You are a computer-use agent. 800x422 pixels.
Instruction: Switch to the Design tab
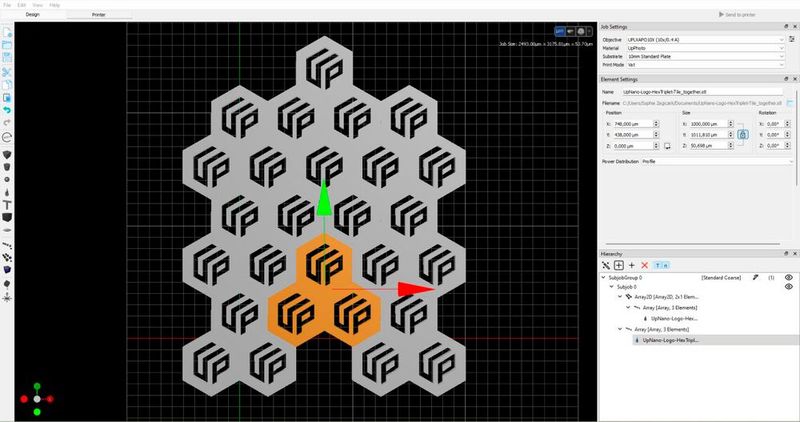point(33,14)
